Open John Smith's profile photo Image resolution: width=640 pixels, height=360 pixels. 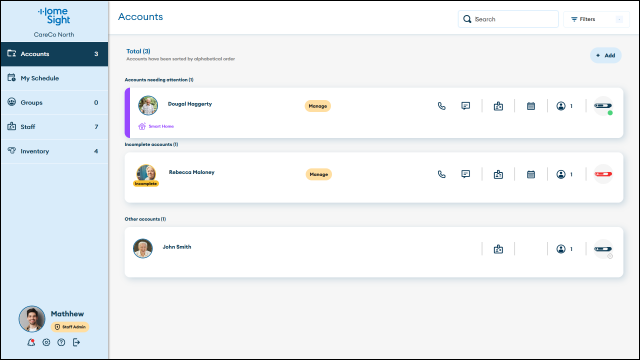(143, 248)
